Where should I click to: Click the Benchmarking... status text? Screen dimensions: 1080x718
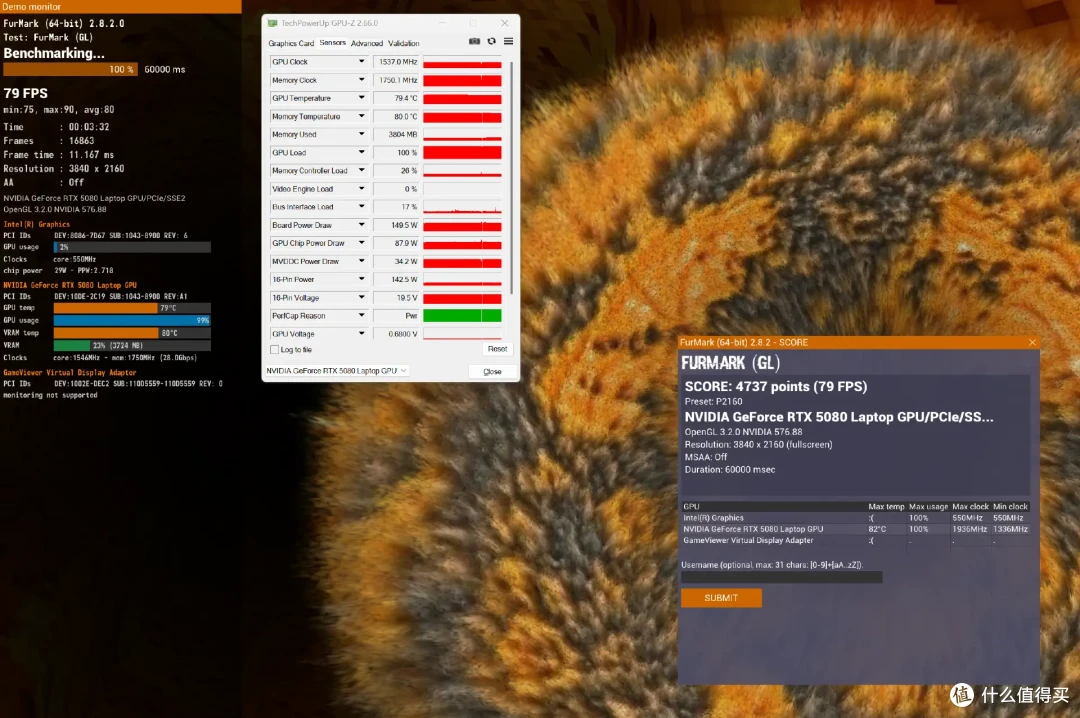pyautogui.click(x=54, y=53)
